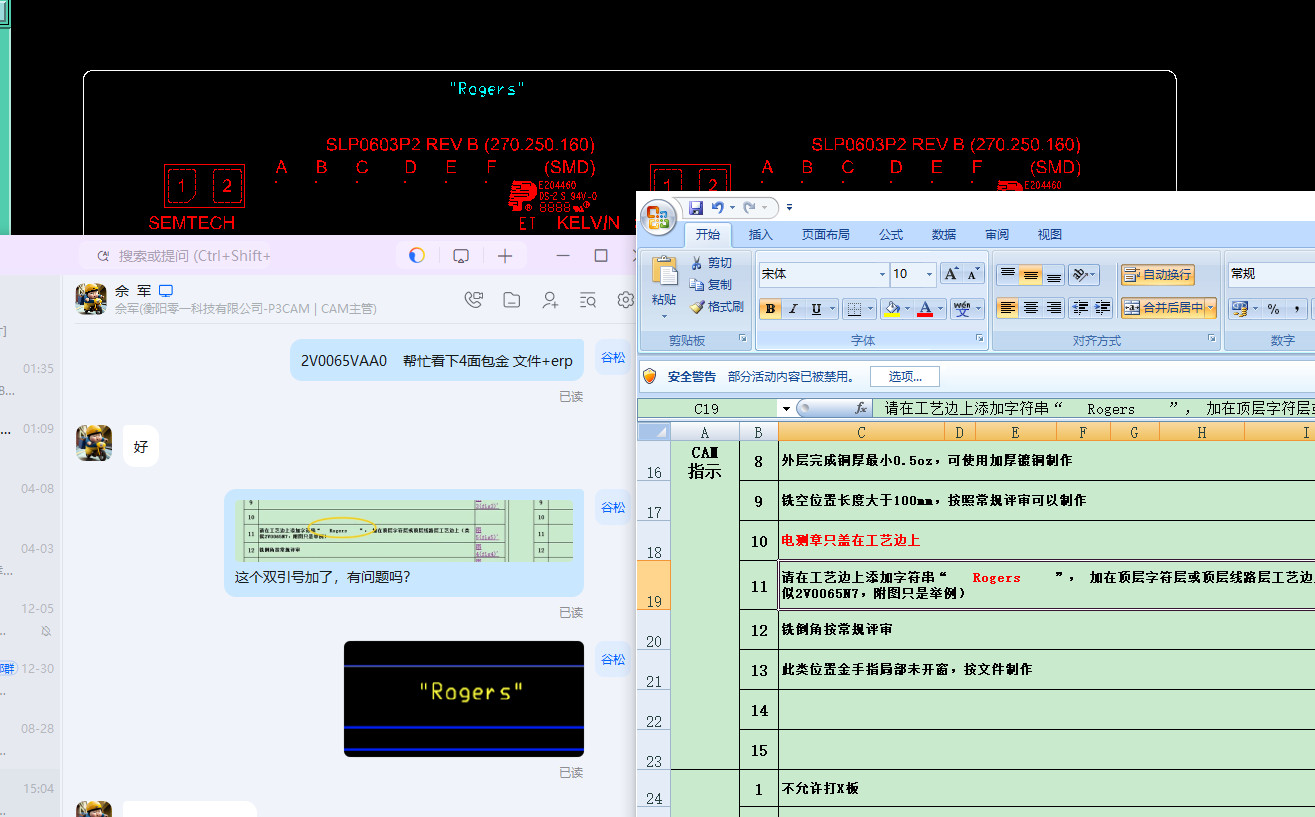1315x817 pixels.
Task: Toggle 合并后居中 merge and center
Action: tap(1162, 308)
